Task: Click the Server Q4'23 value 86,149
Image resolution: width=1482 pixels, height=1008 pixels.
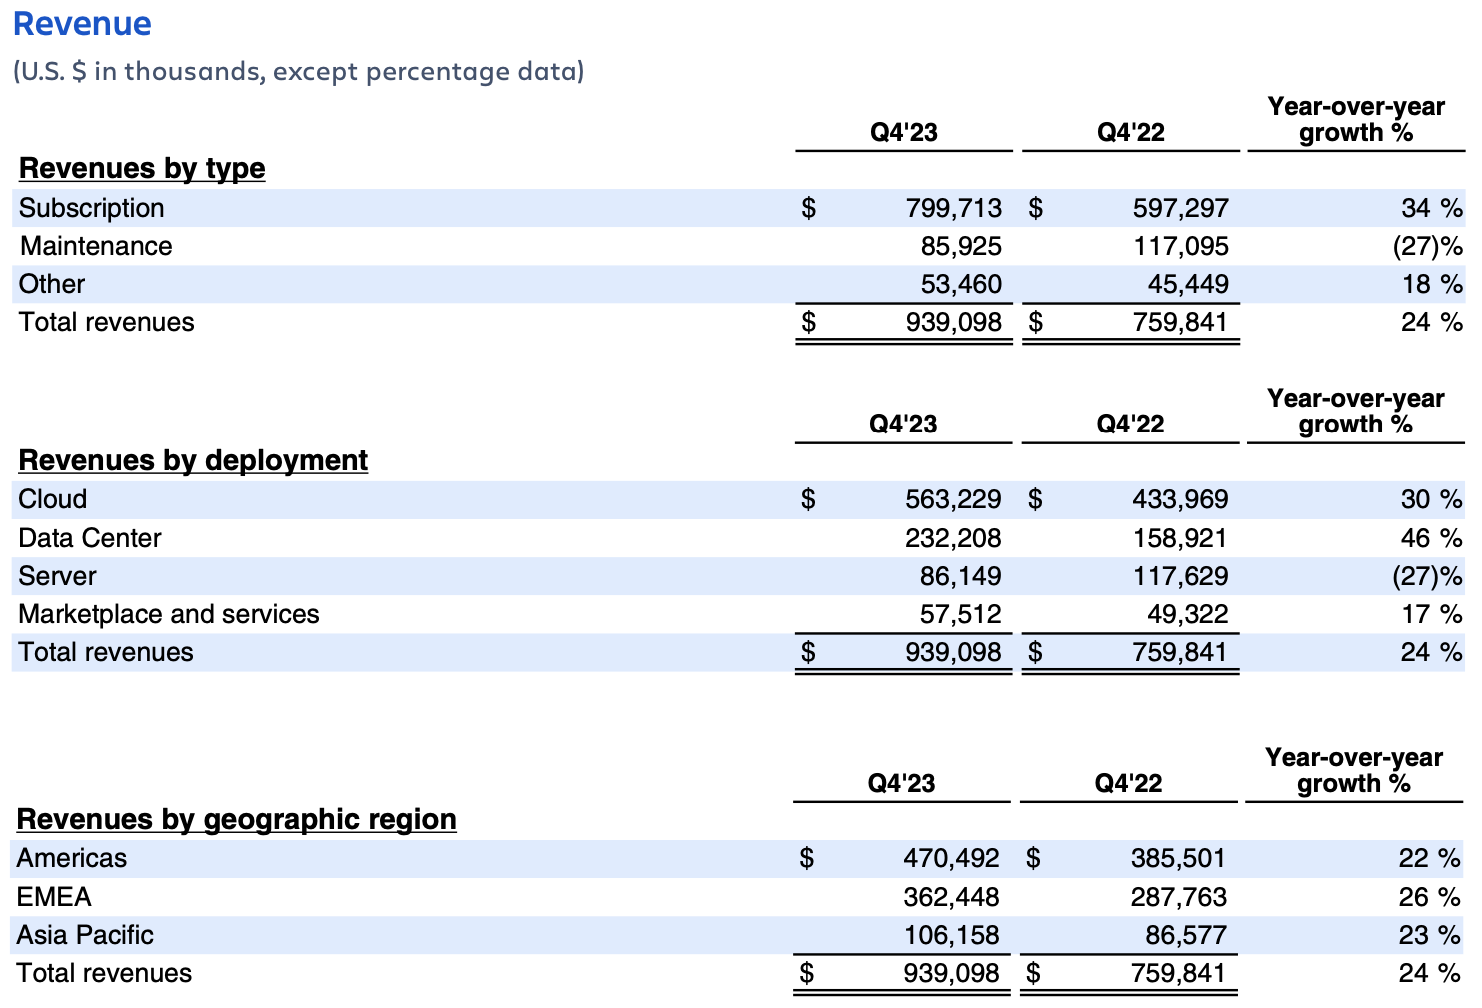Action: pyautogui.click(x=960, y=576)
